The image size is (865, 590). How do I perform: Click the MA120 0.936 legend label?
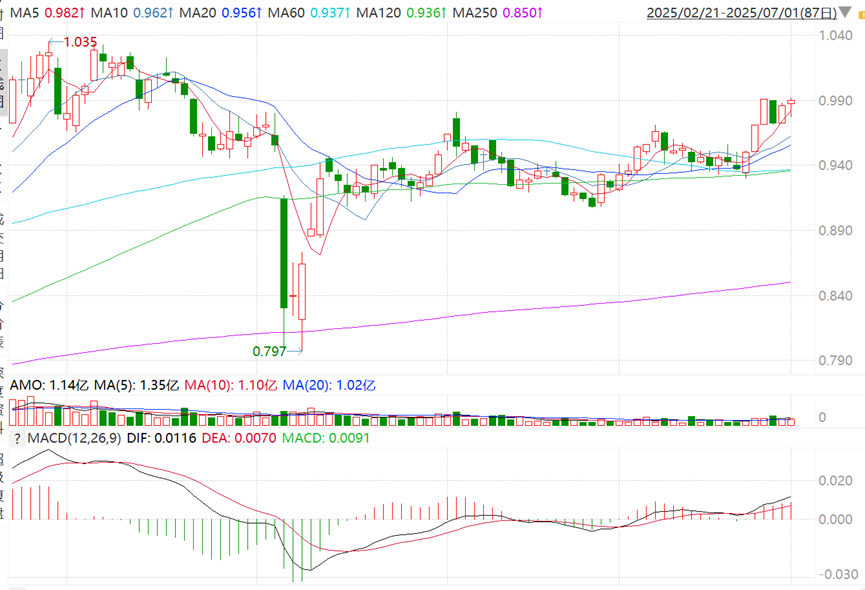(401, 12)
